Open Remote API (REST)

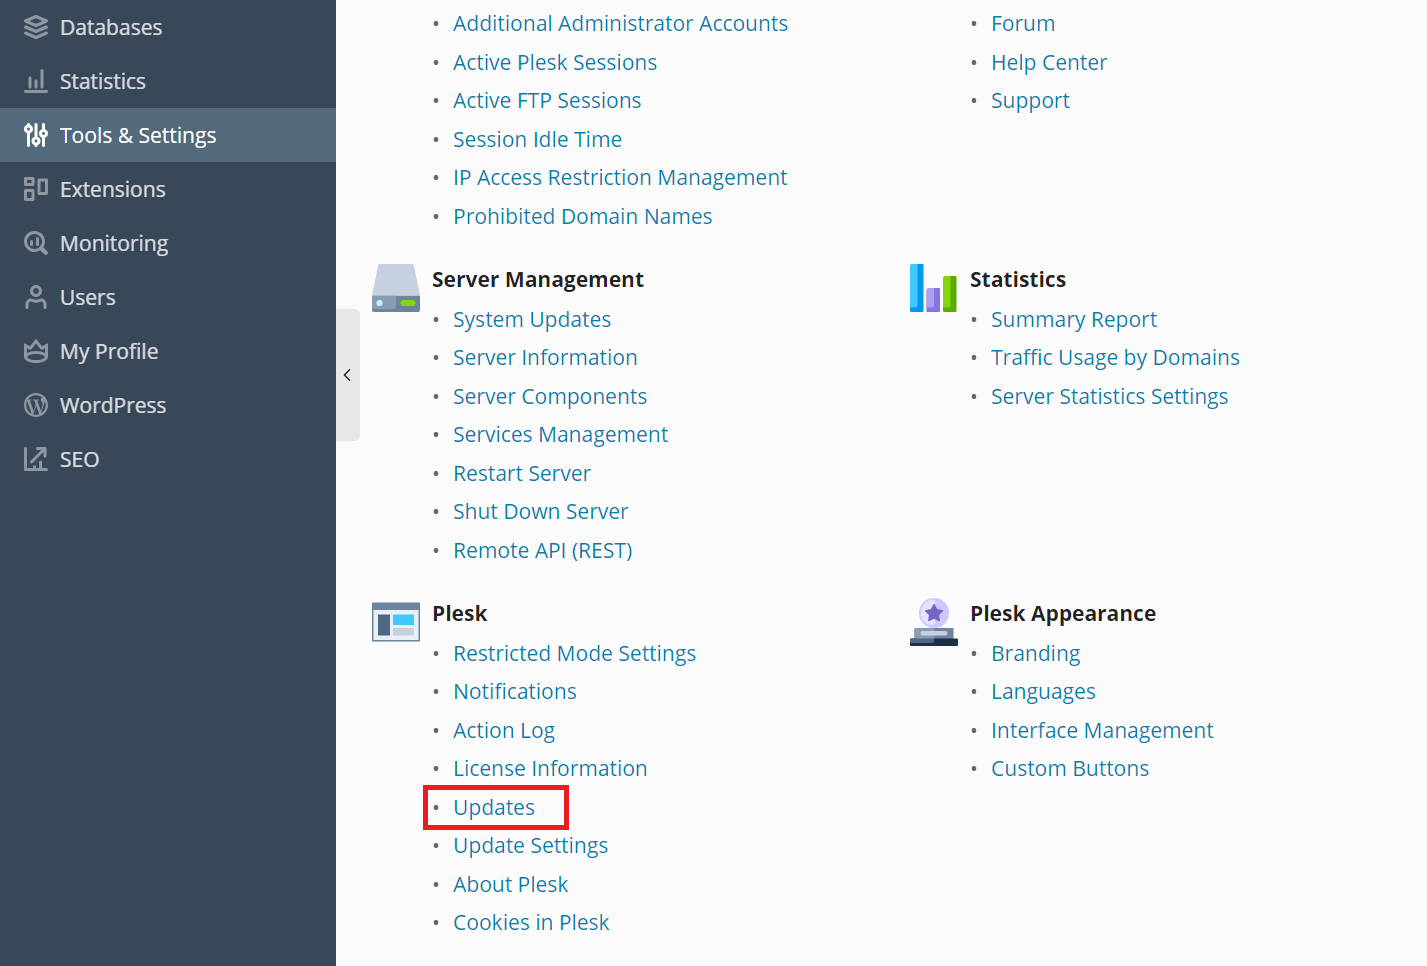tap(543, 550)
